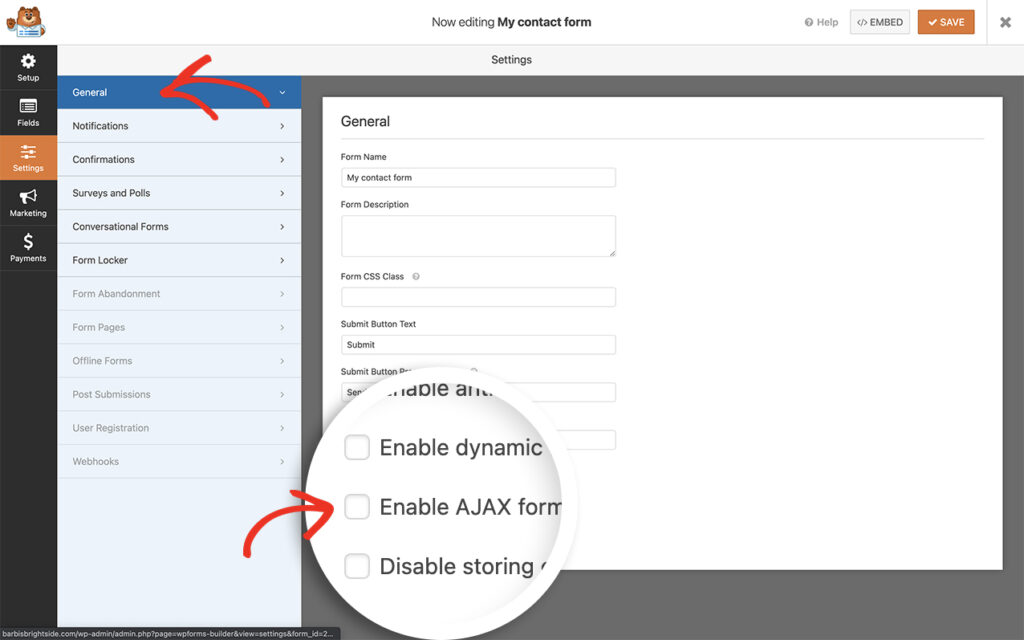Select Conversational Forms from settings menu

pos(180,226)
